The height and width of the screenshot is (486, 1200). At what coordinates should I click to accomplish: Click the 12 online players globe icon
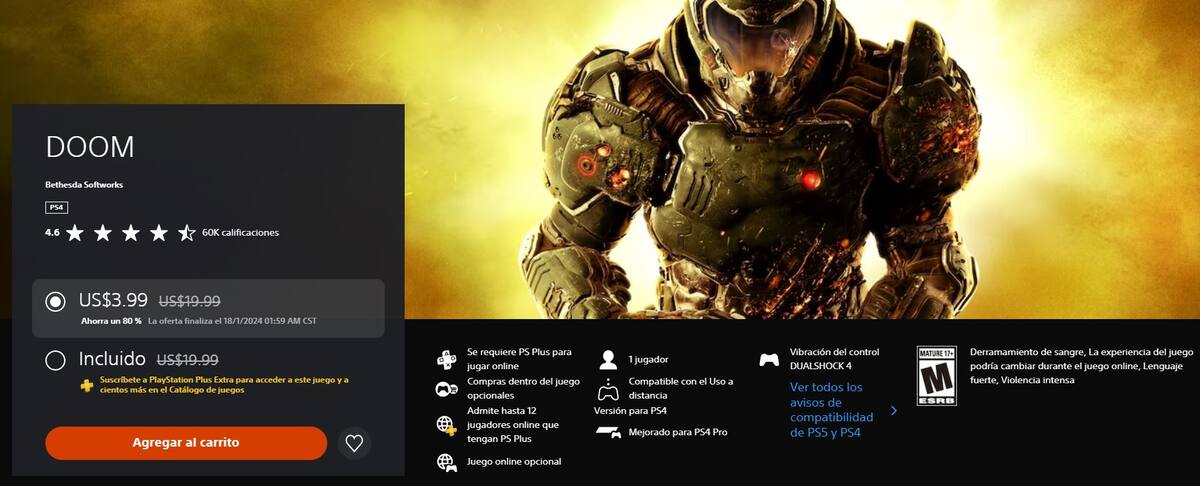click(x=447, y=425)
